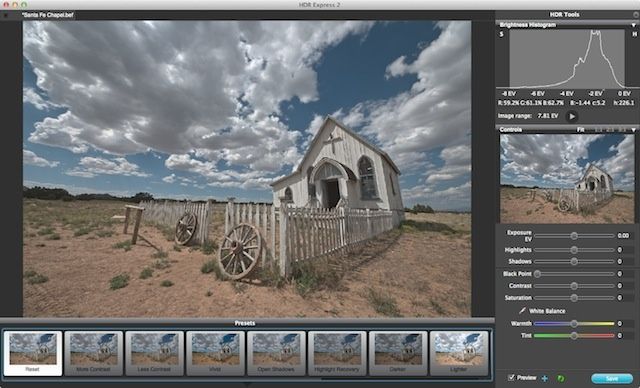Toggle the Preview checkbox

click(x=511, y=377)
